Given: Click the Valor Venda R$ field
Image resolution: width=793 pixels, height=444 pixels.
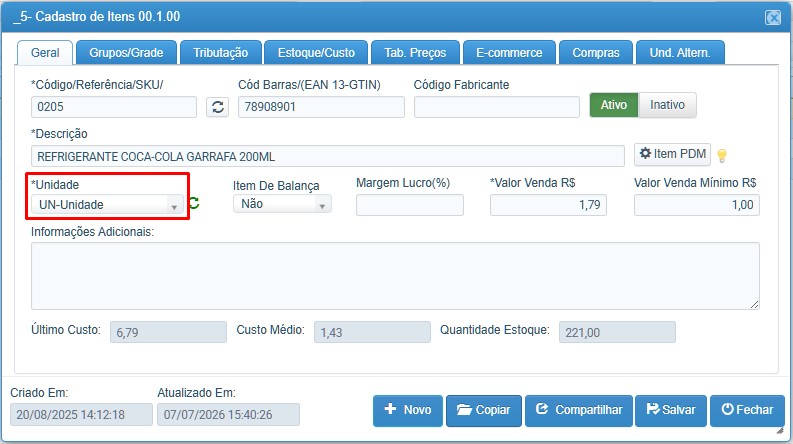Looking at the screenshot, I should [548, 205].
